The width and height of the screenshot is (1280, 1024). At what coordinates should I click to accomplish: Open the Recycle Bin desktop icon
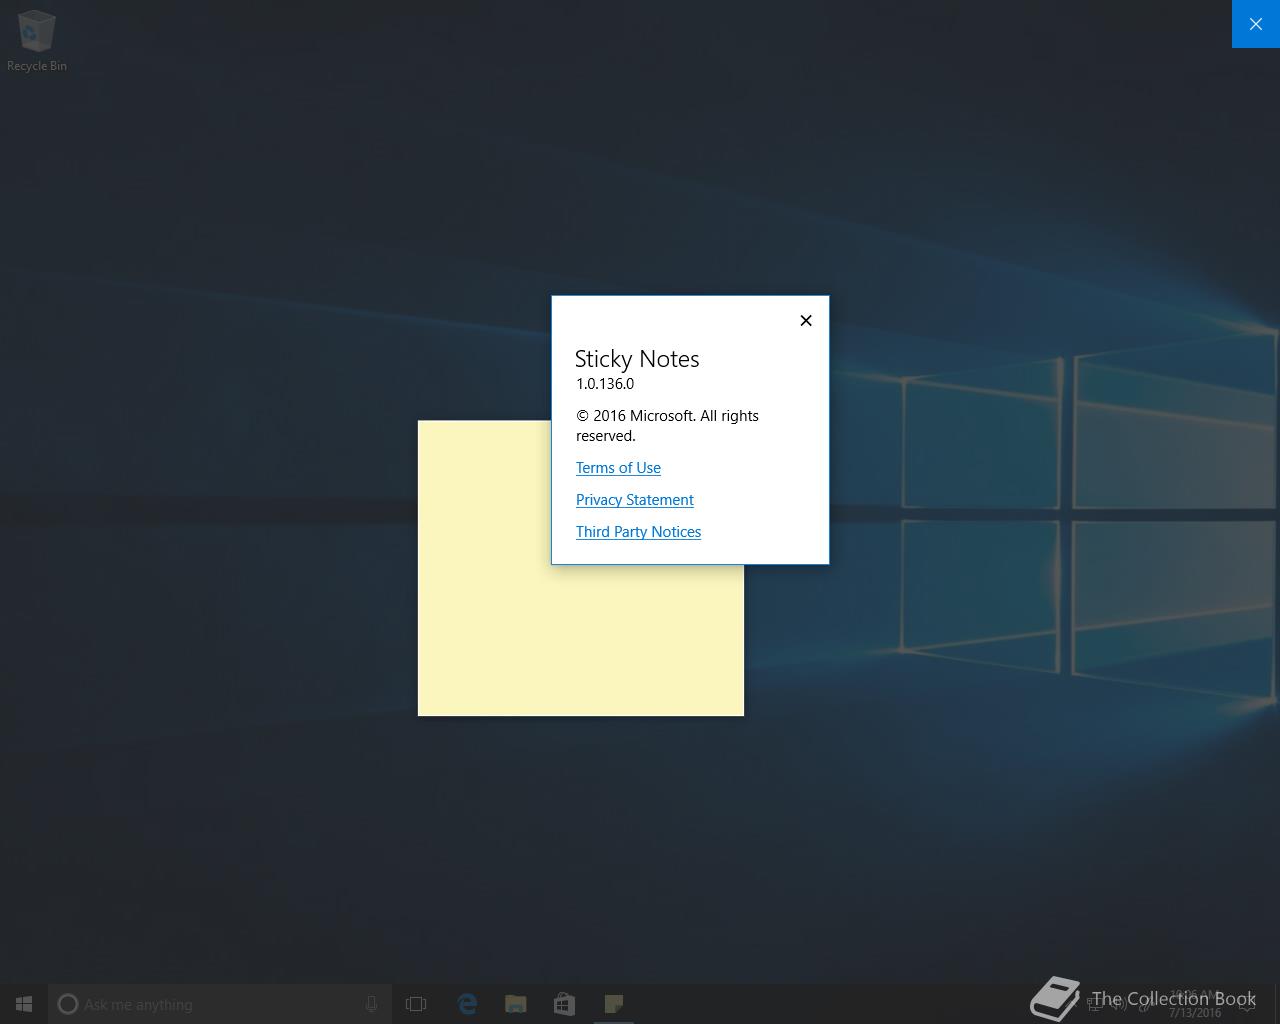[x=37, y=41]
